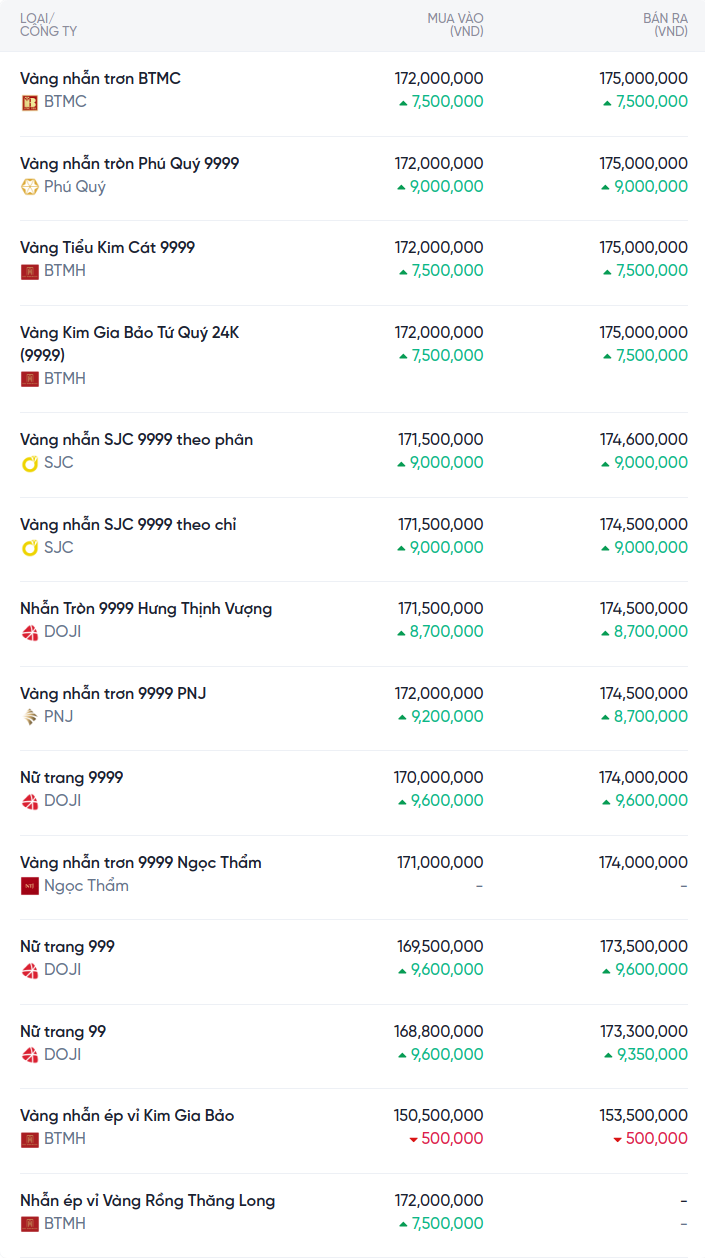Click DOJI logo under Nữ trang 99
The height and width of the screenshot is (1258, 705).
[x=30, y=1055]
